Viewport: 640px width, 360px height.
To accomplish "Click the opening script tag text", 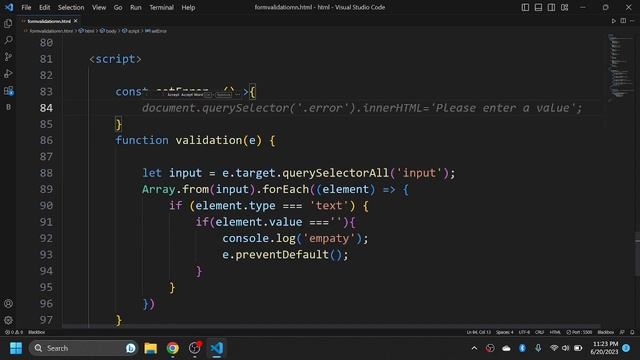I will pyautogui.click(x=116, y=59).
